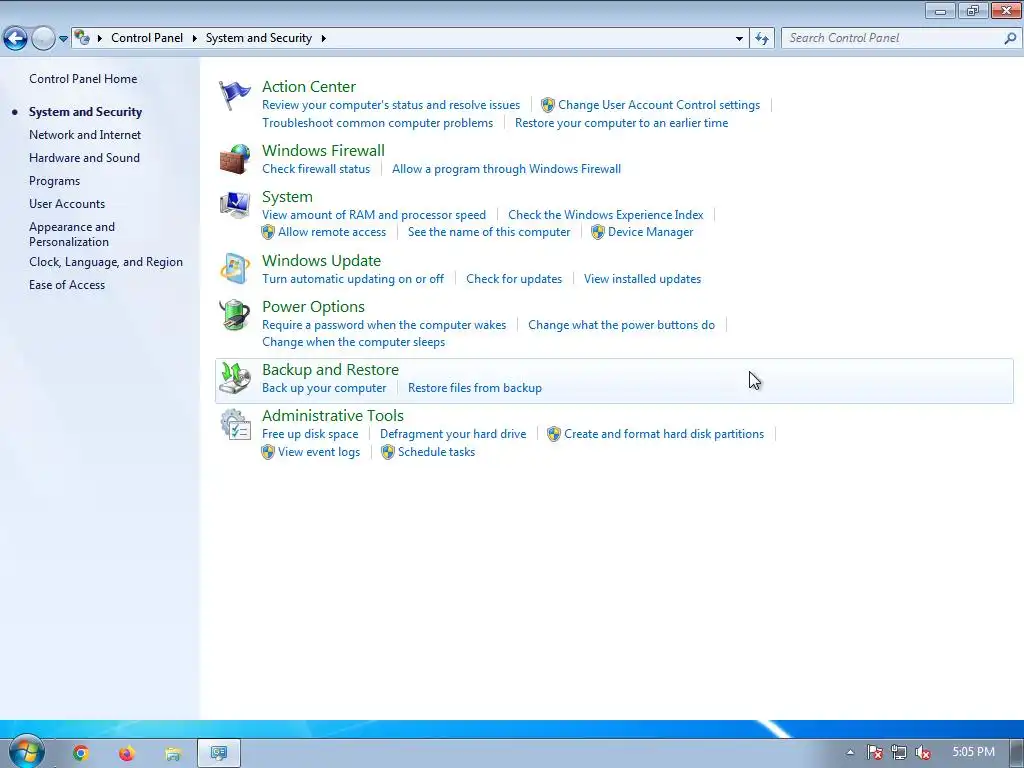Click the search magnifier icon

point(1010,39)
